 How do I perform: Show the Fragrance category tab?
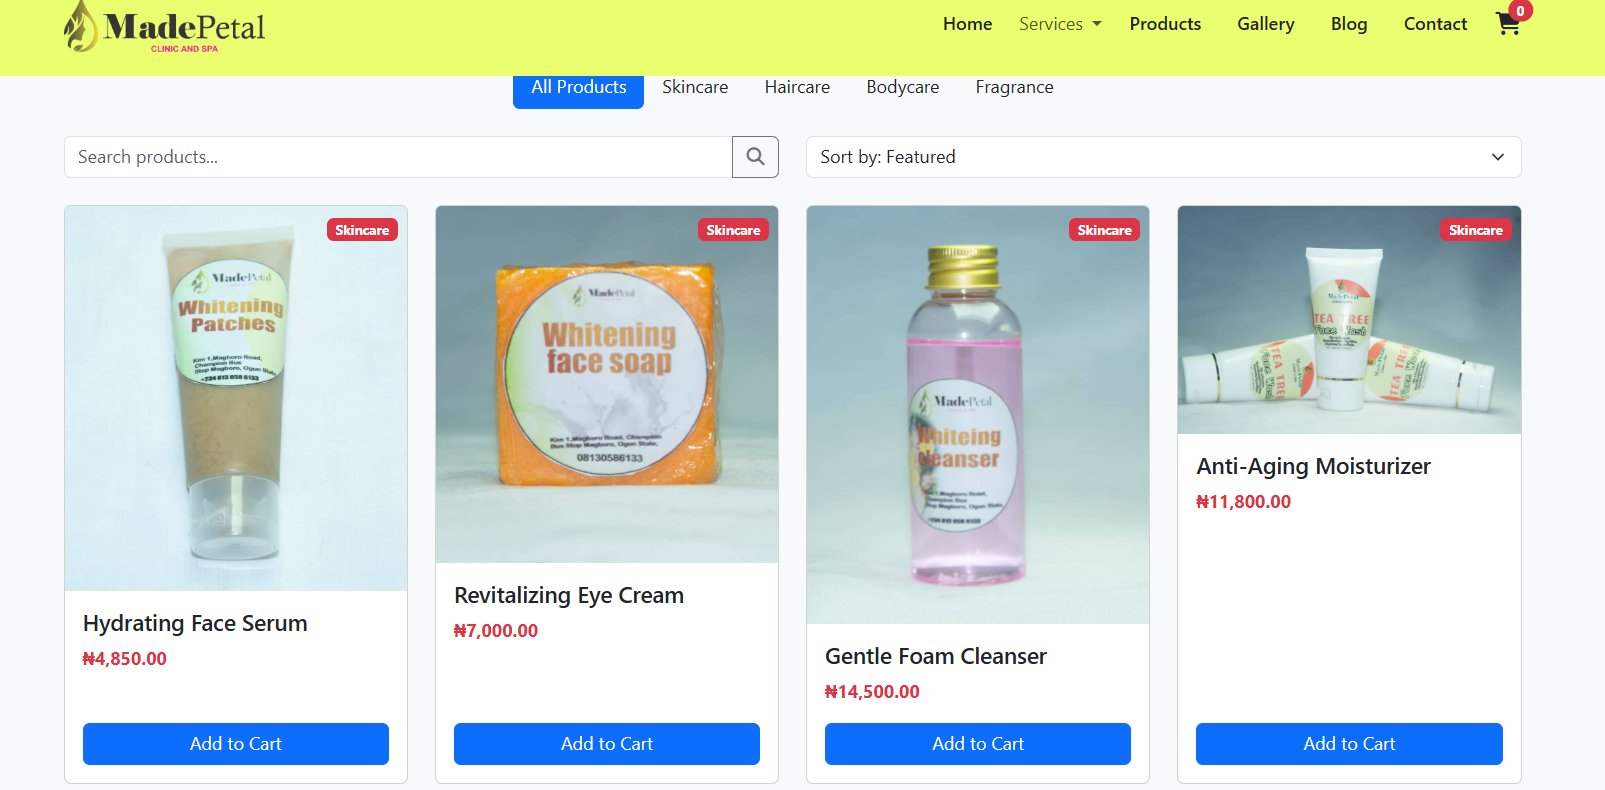(x=1014, y=88)
